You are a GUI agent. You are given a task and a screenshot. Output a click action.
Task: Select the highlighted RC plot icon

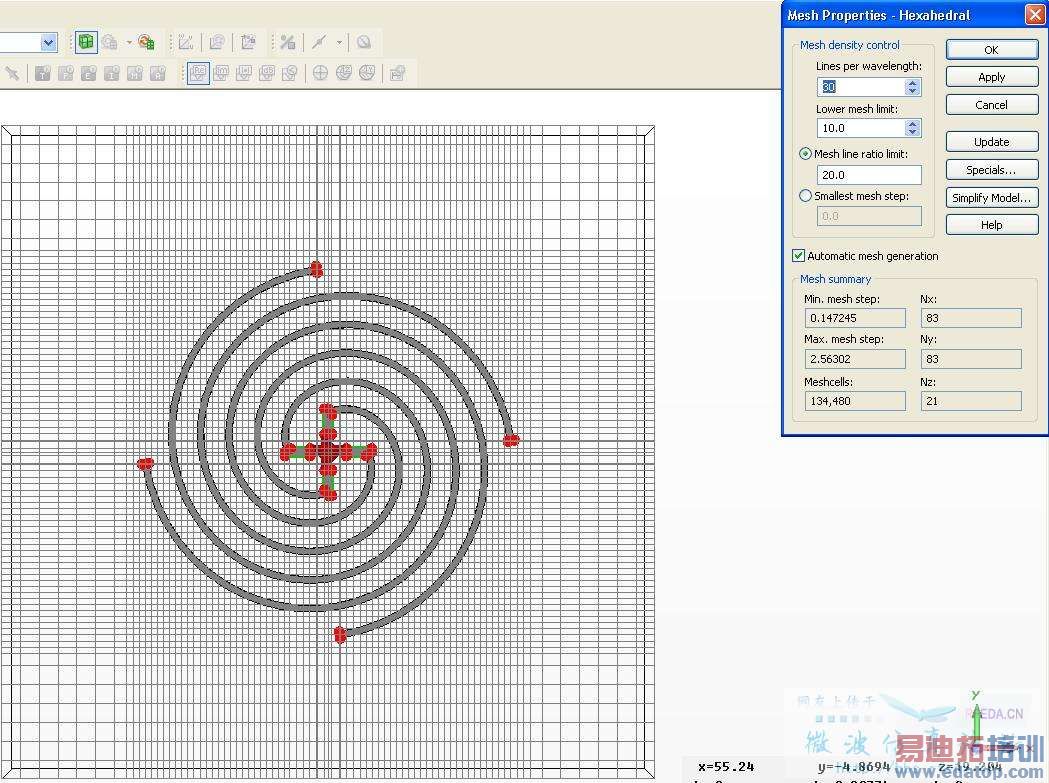(x=198, y=73)
